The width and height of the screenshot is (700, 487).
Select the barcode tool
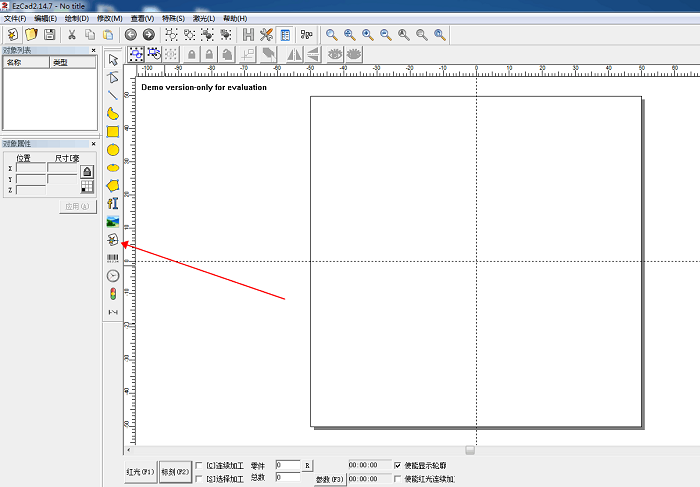pyautogui.click(x=113, y=258)
